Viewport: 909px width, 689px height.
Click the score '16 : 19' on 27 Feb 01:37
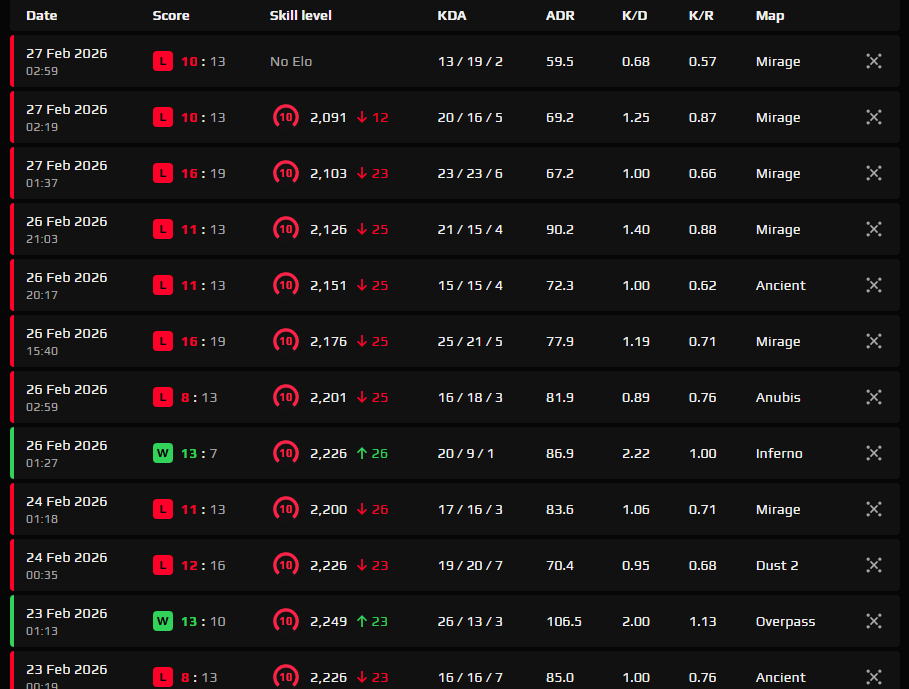tap(203, 173)
